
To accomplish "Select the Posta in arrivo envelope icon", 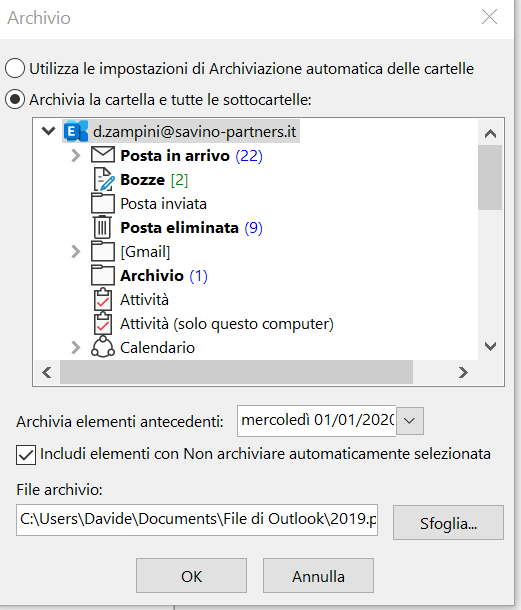I will pyautogui.click(x=103, y=155).
